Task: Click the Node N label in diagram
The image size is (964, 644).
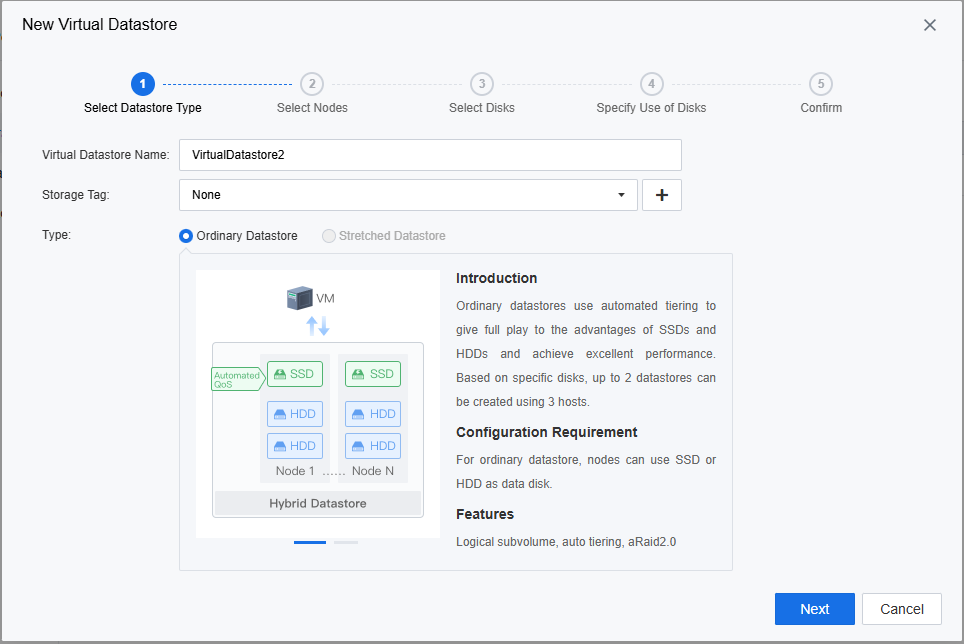Action: point(373,471)
